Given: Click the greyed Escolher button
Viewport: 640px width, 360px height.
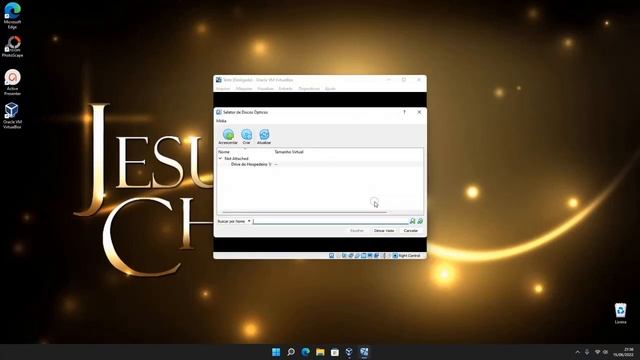Looking at the screenshot, I should (x=357, y=231).
